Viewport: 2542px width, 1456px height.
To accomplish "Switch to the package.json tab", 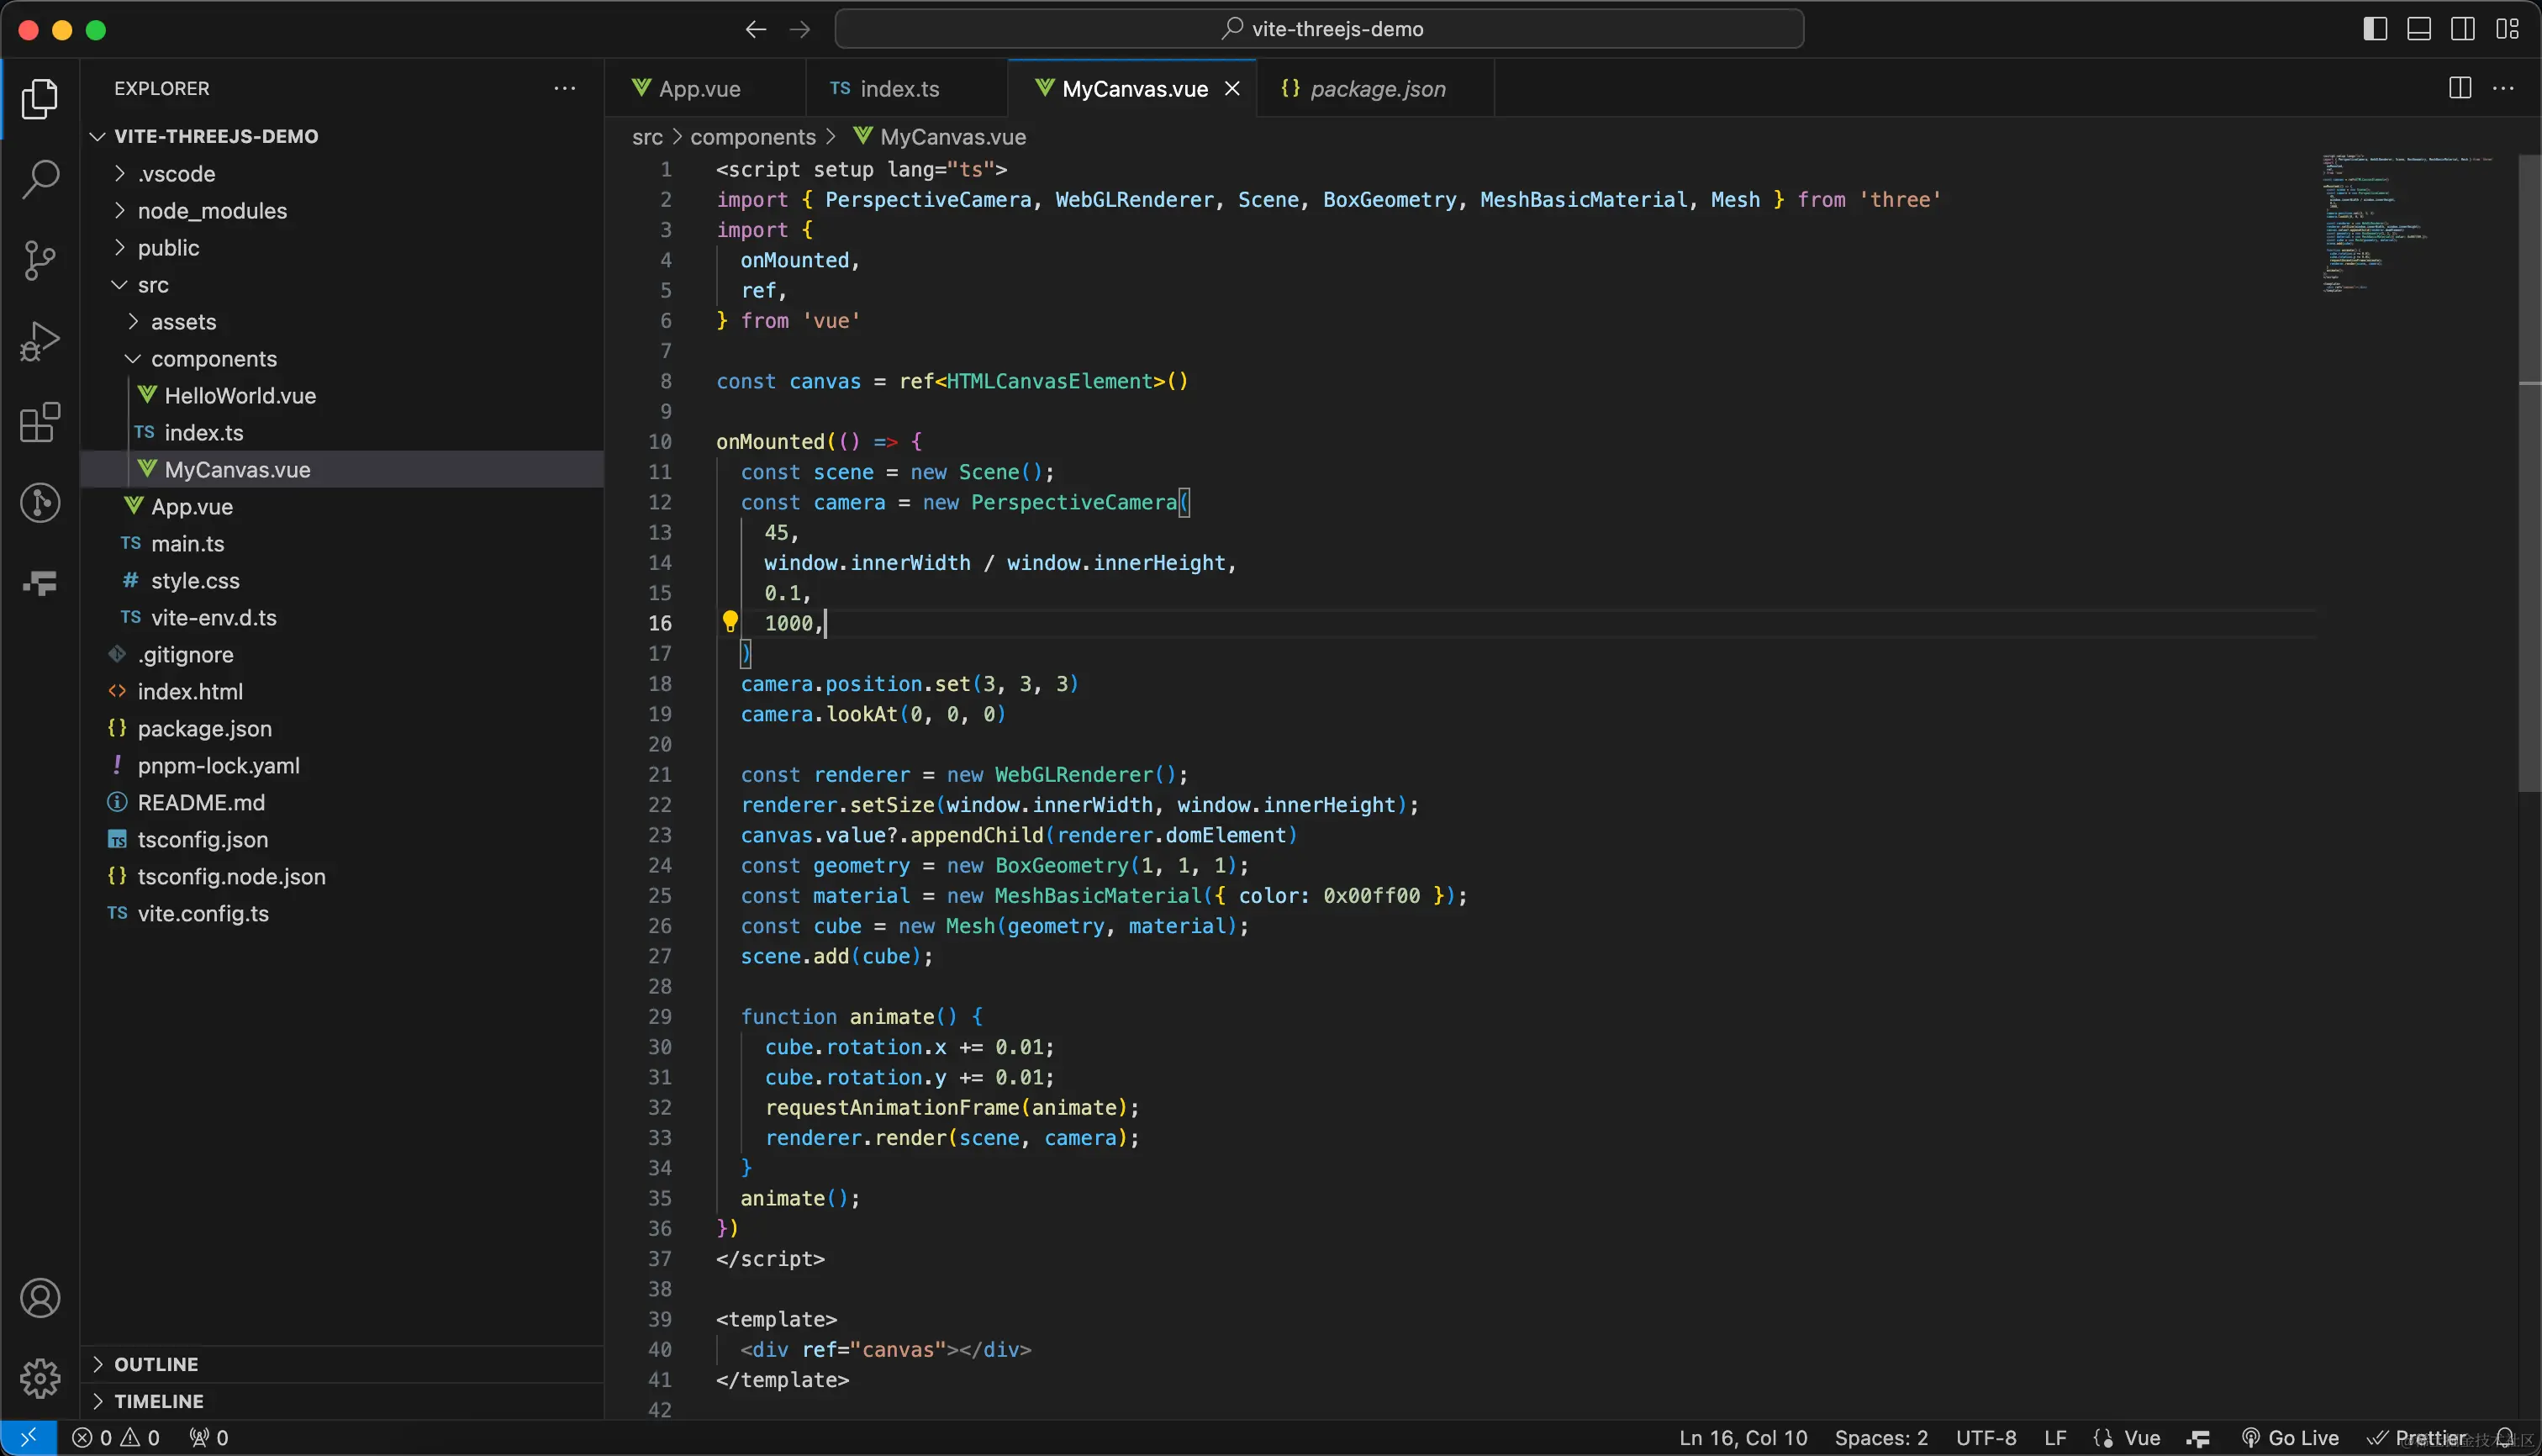I will click(1377, 89).
